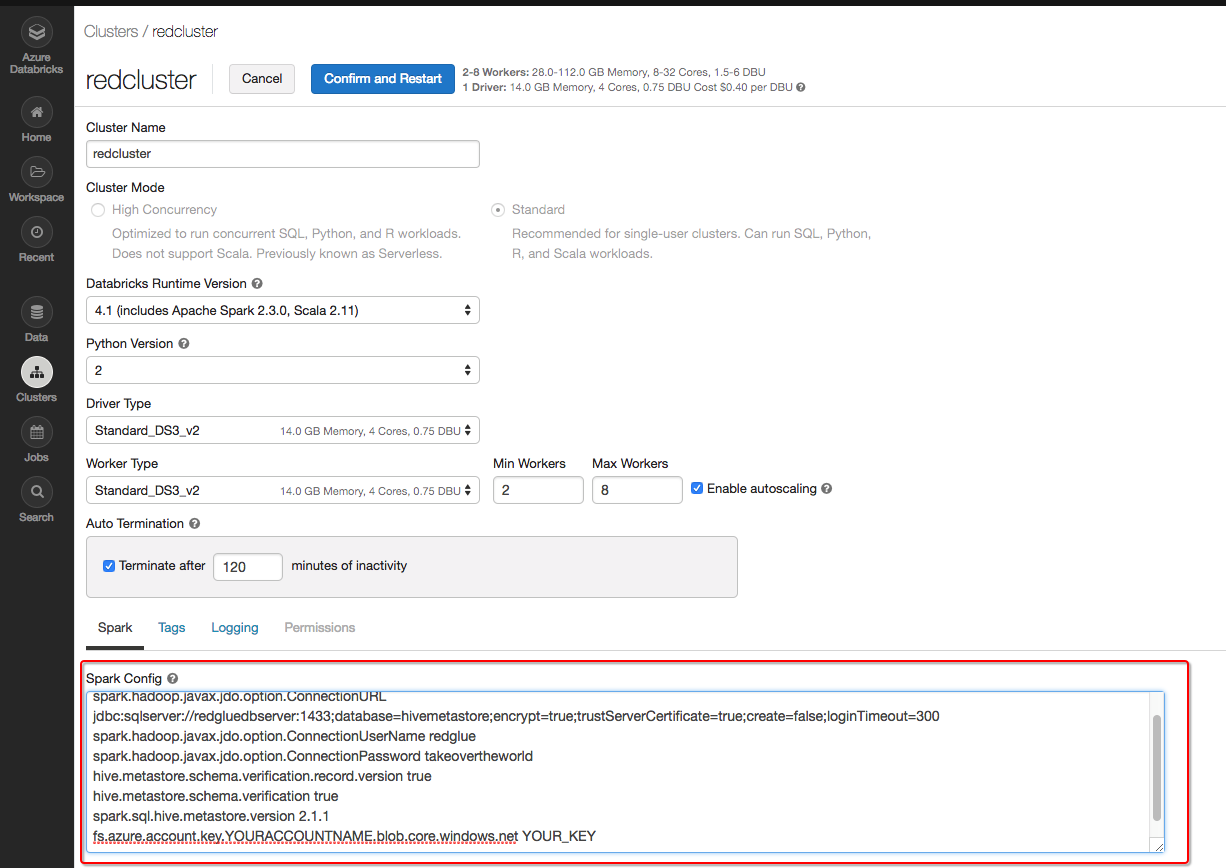This screenshot has height=868, width=1226.
Task: Click the Cancel button
Action: pos(262,79)
